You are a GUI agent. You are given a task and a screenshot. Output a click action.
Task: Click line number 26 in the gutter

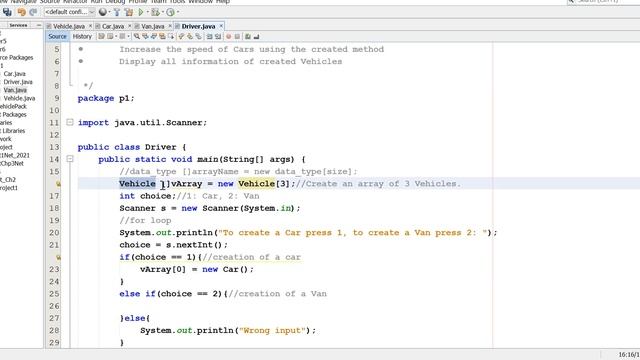point(54,306)
